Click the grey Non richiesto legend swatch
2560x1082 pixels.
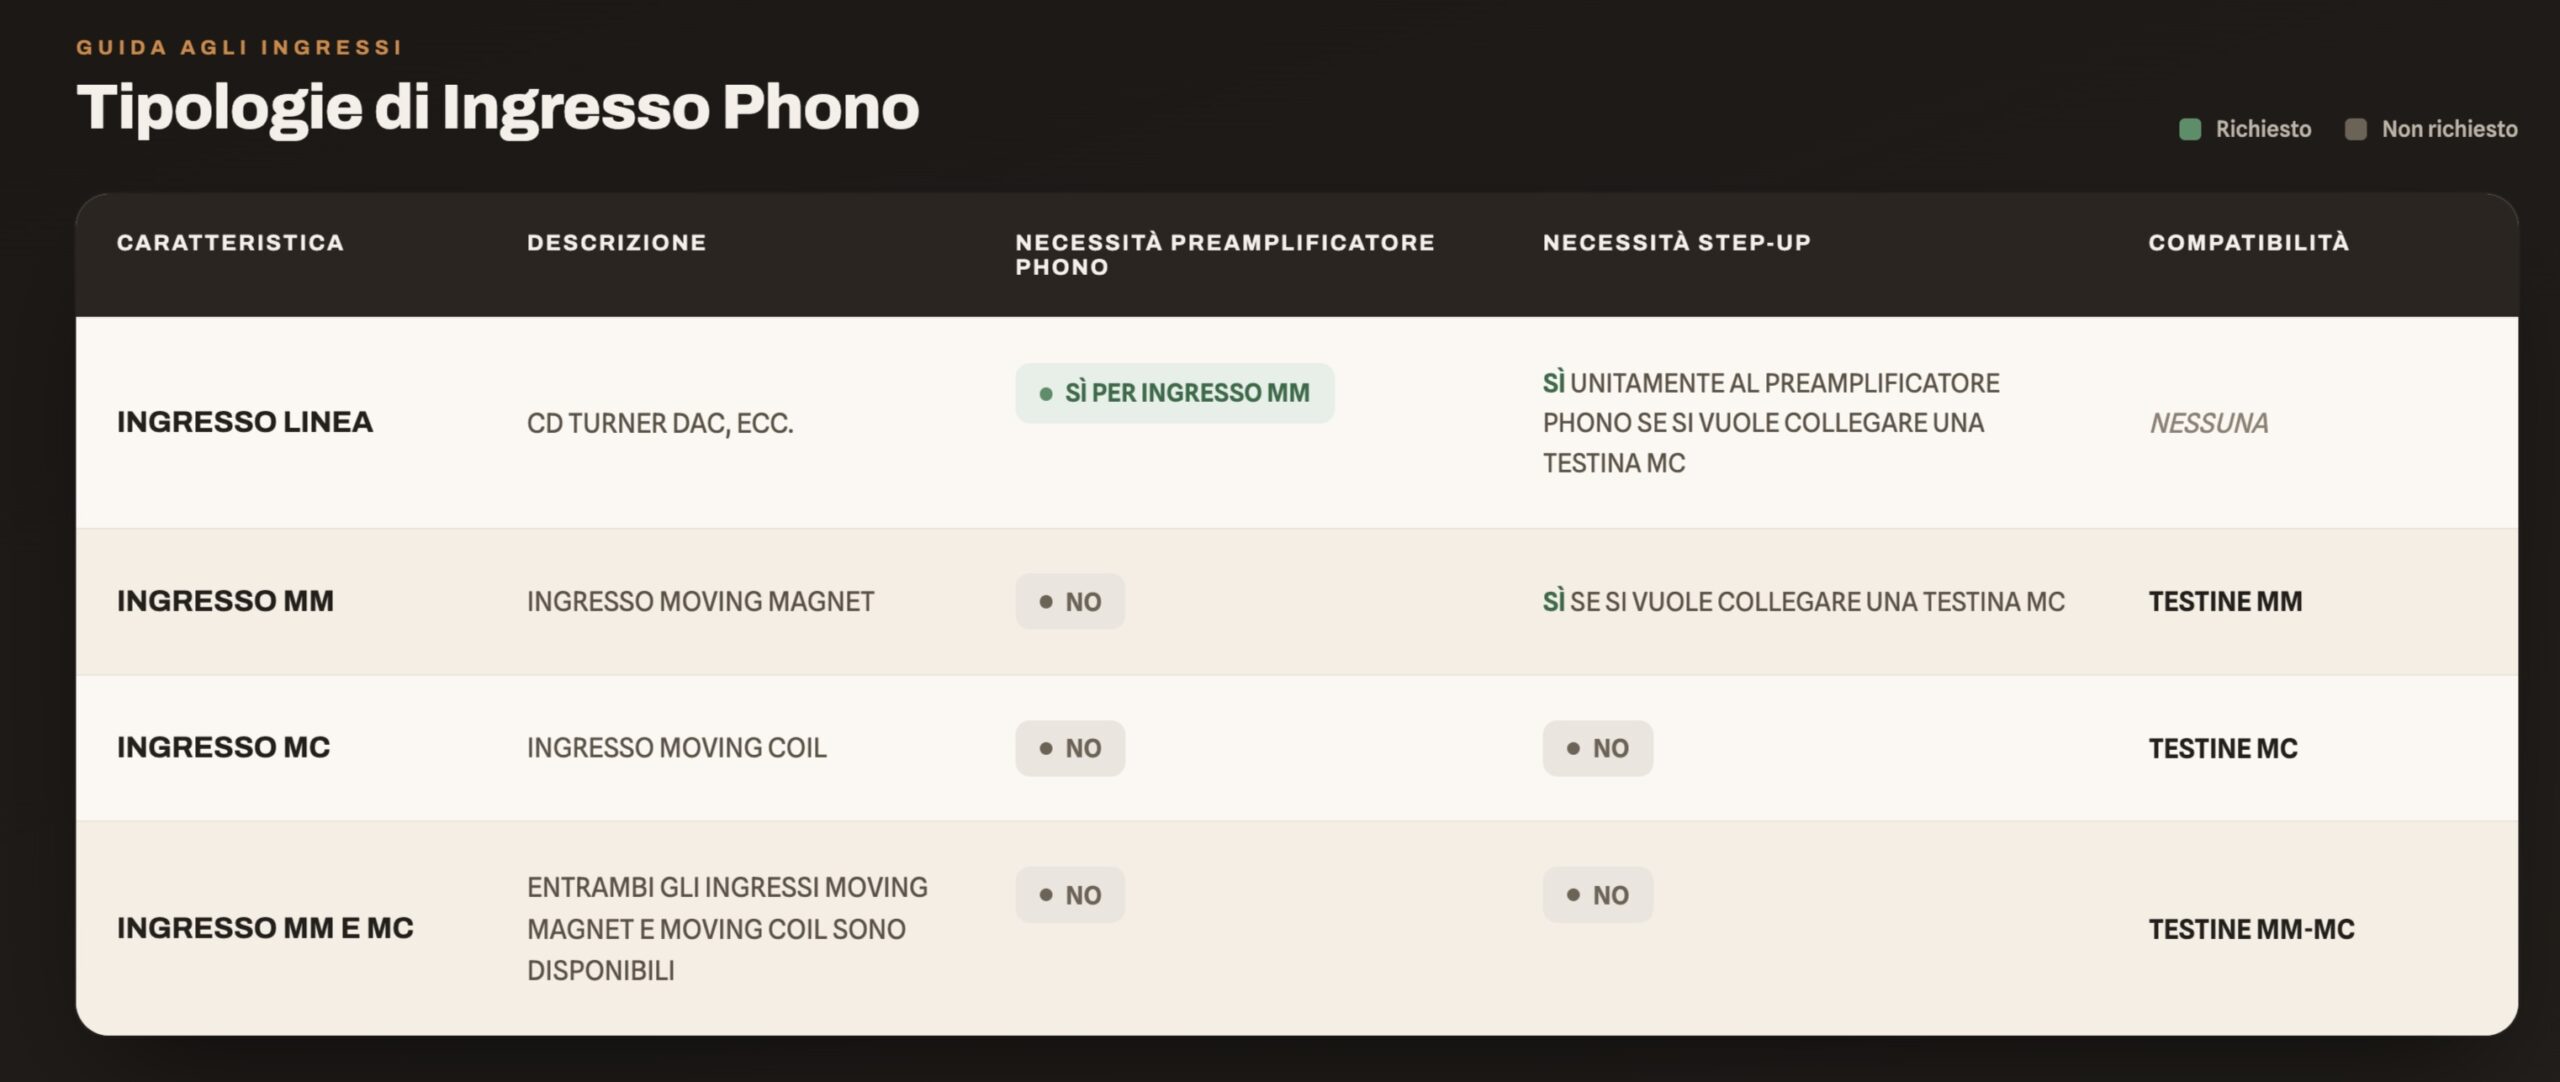click(x=2355, y=129)
